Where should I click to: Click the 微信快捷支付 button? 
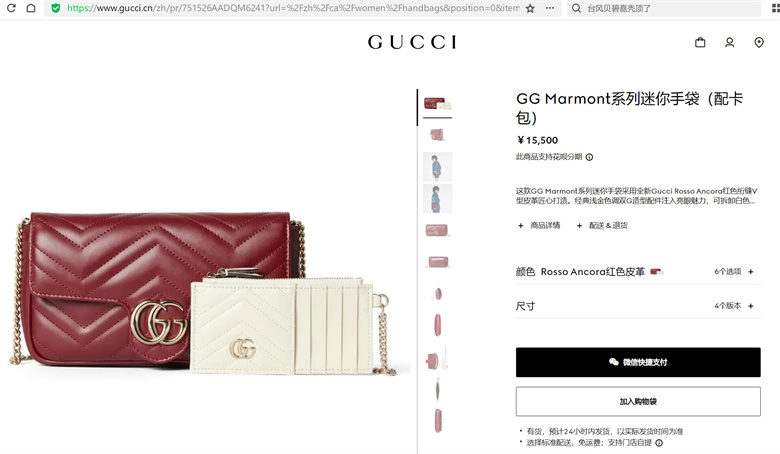click(x=638, y=362)
